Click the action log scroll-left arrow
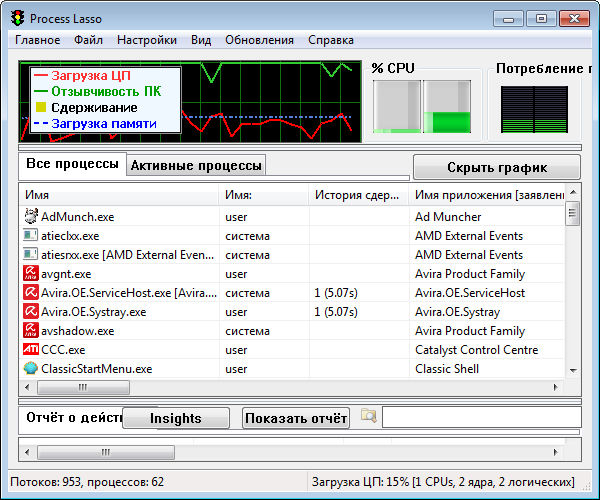Image resolution: width=600 pixels, height=500 pixels. (x=27, y=452)
